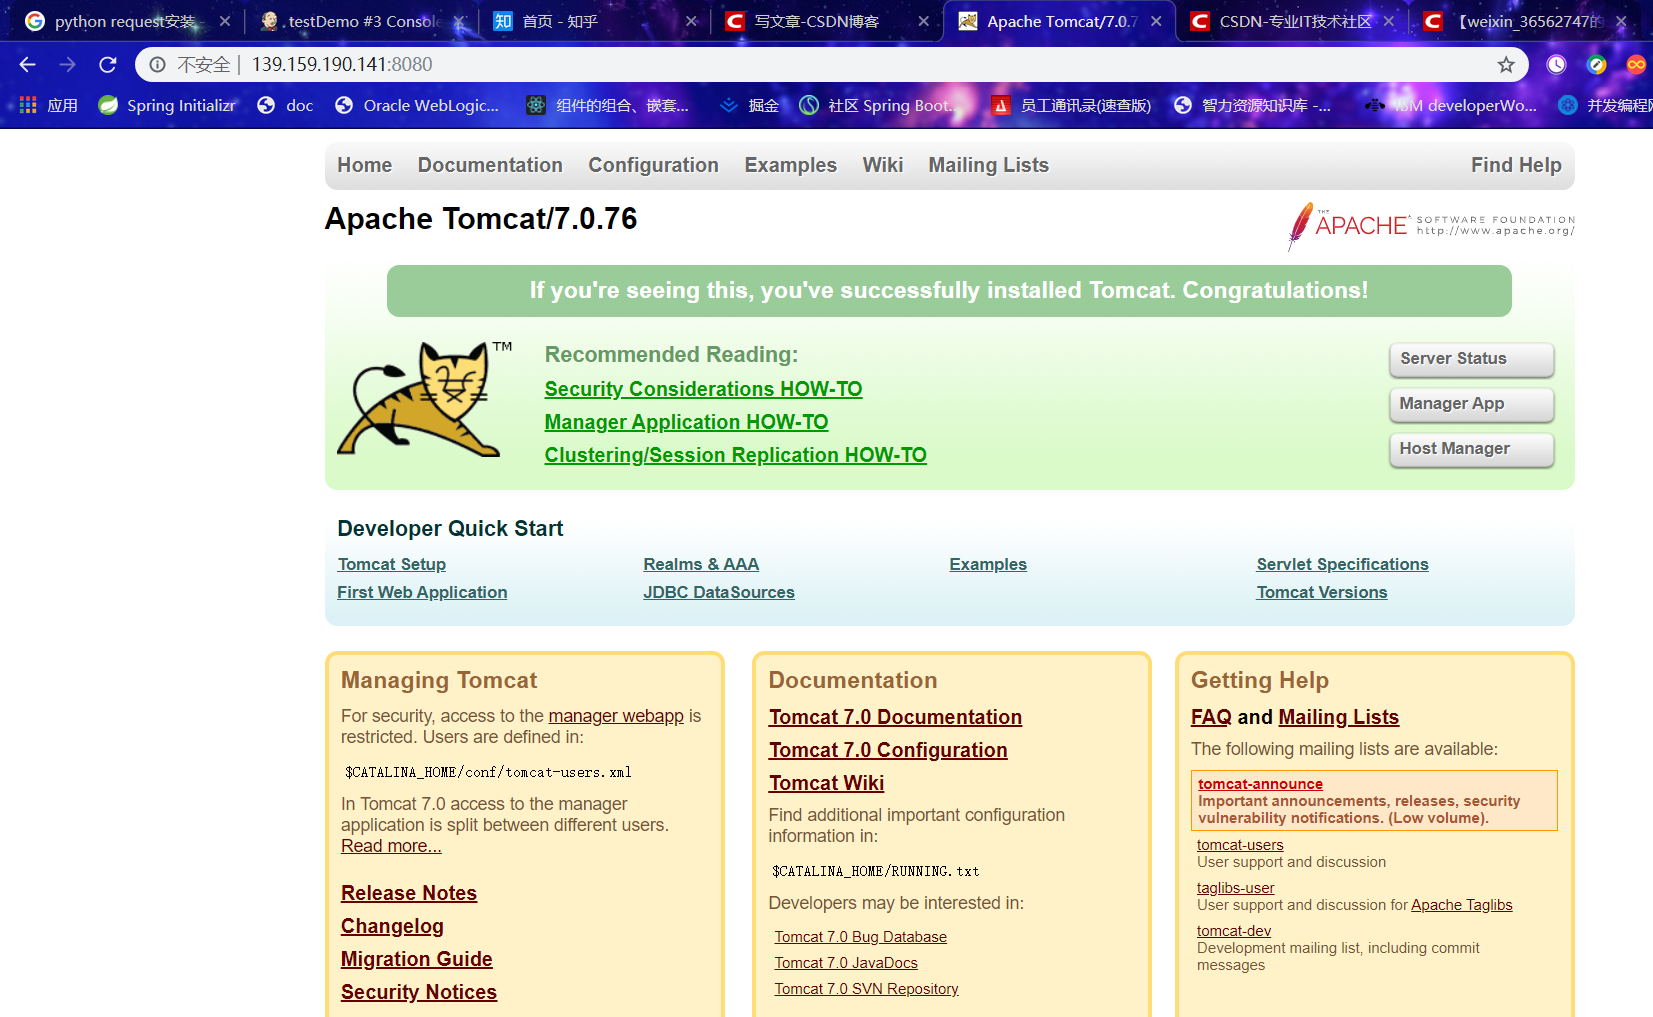1653x1017 pixels.
Task: Open Tomcat 7.0 Documentation link
Action: [895, 717]
